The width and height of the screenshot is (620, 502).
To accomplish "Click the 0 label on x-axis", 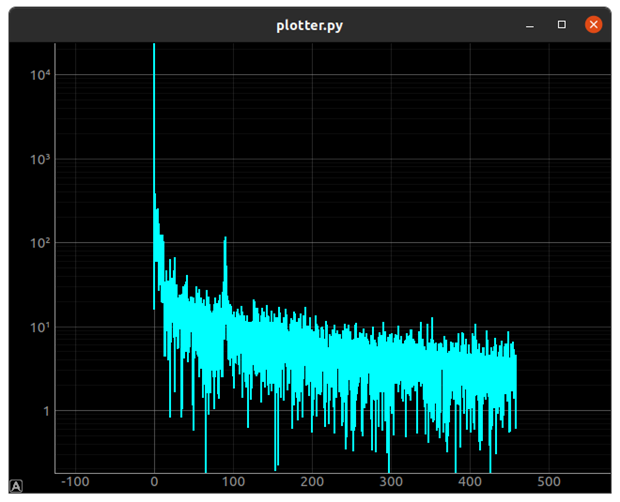I will 154,482.
